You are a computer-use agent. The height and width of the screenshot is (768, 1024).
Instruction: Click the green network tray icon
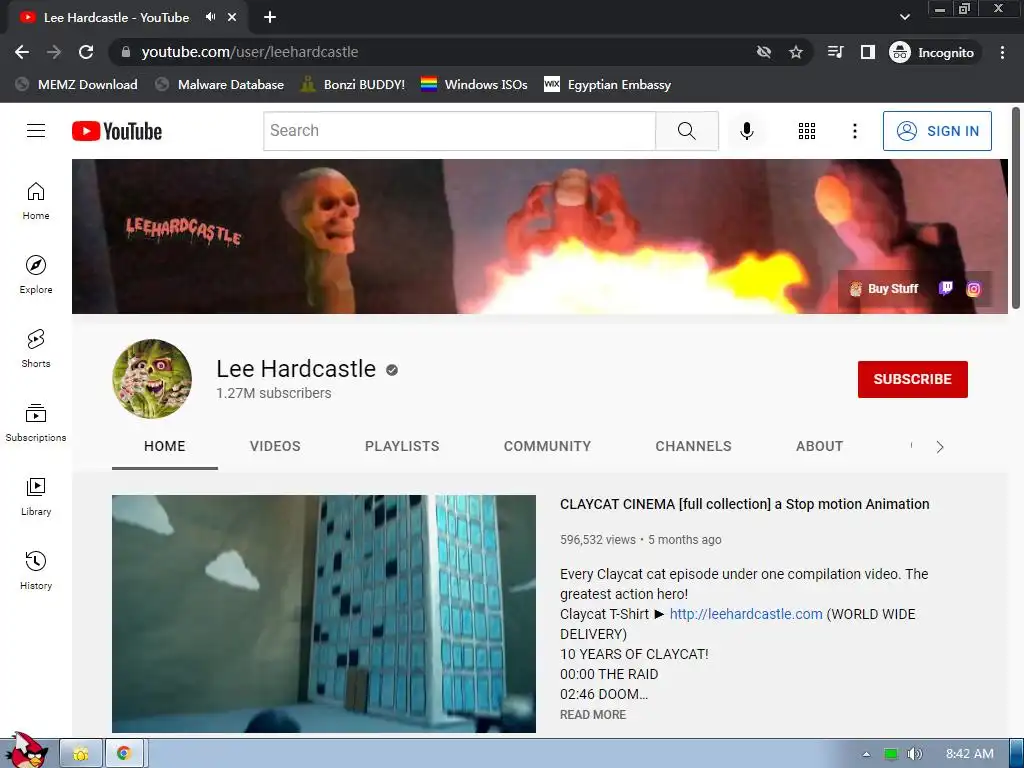click(x=891, y=754)
